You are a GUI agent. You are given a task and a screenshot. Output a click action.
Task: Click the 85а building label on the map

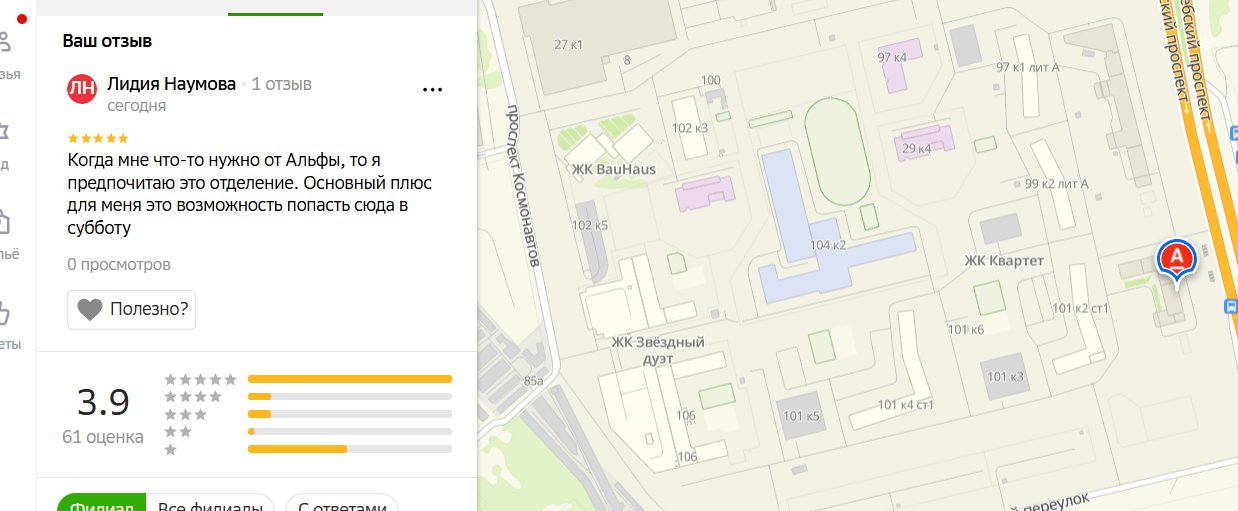[x=534, y=381]
